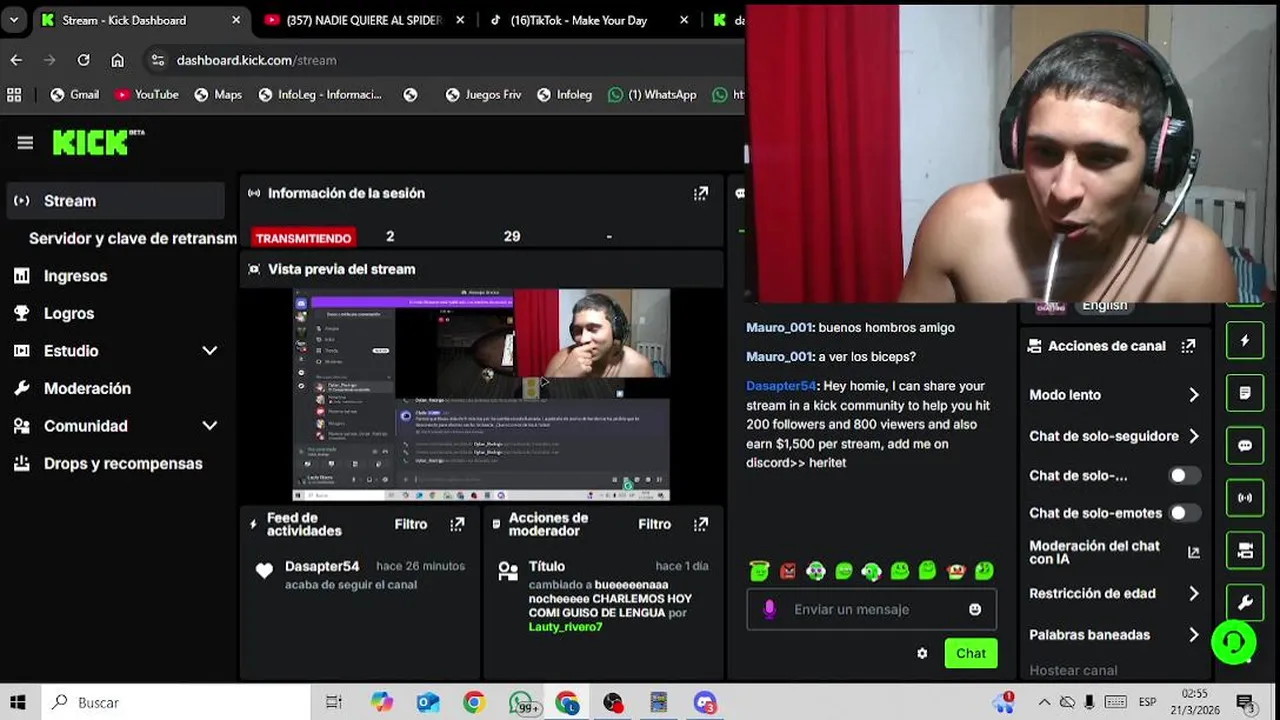Click the purple microphone icon in chat input
The image size is (1280, 720).
[769, 609]
